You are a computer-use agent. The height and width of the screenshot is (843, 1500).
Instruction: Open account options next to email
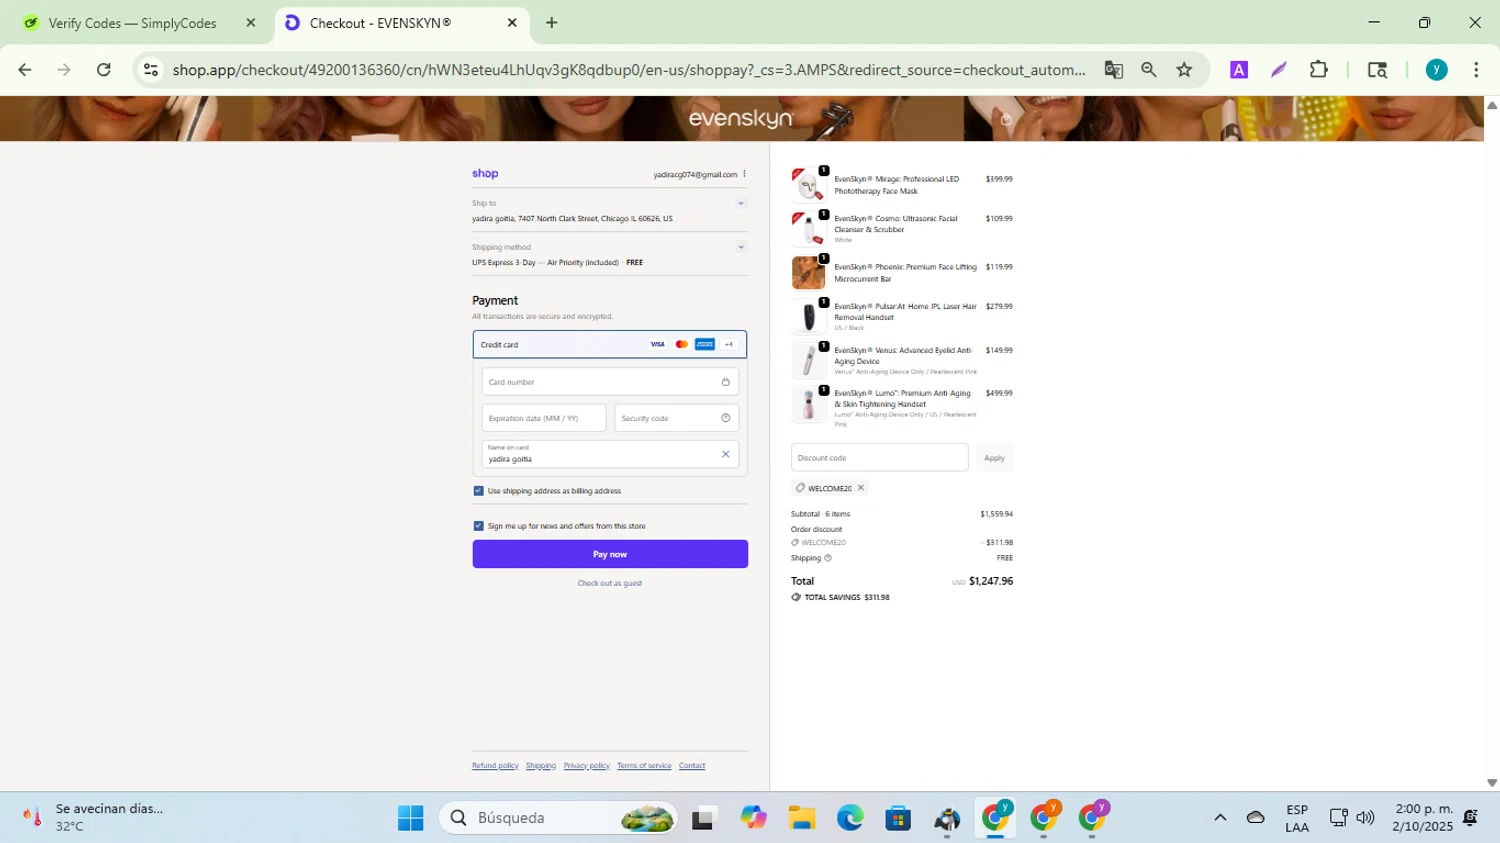click(744, 174)
